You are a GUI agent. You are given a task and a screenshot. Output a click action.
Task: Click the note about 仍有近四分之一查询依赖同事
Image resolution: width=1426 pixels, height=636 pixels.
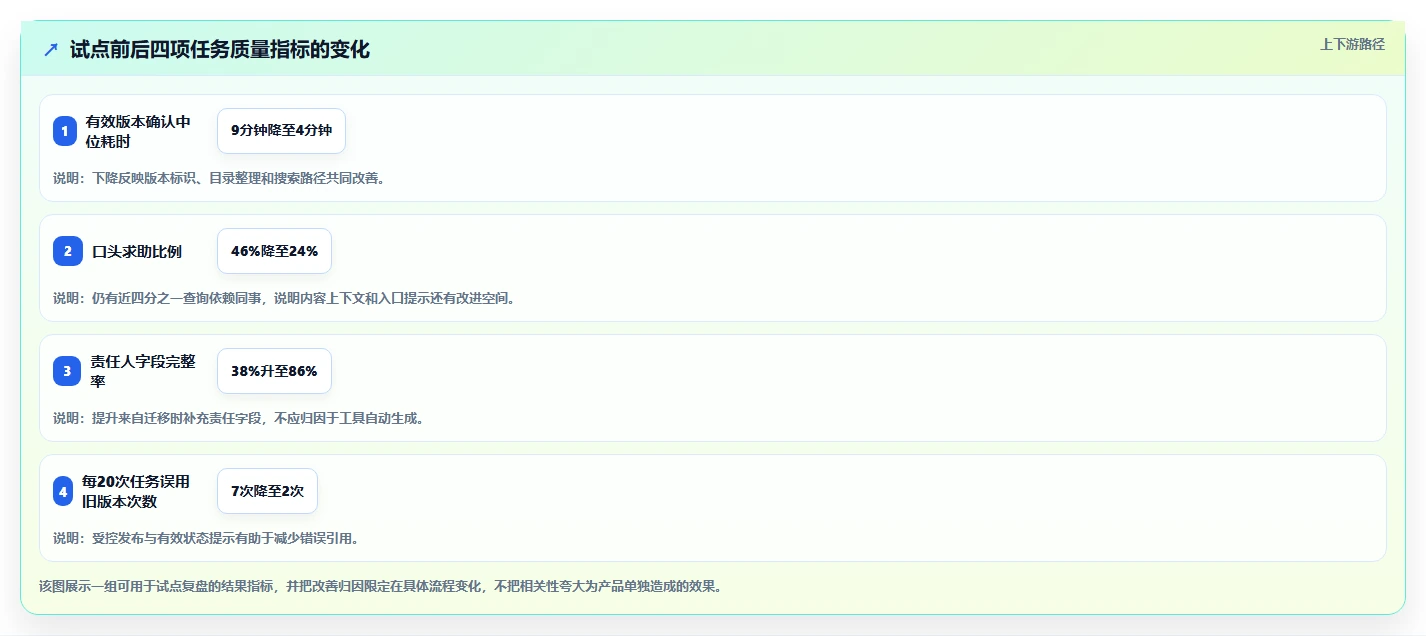(x=284, y=298)
